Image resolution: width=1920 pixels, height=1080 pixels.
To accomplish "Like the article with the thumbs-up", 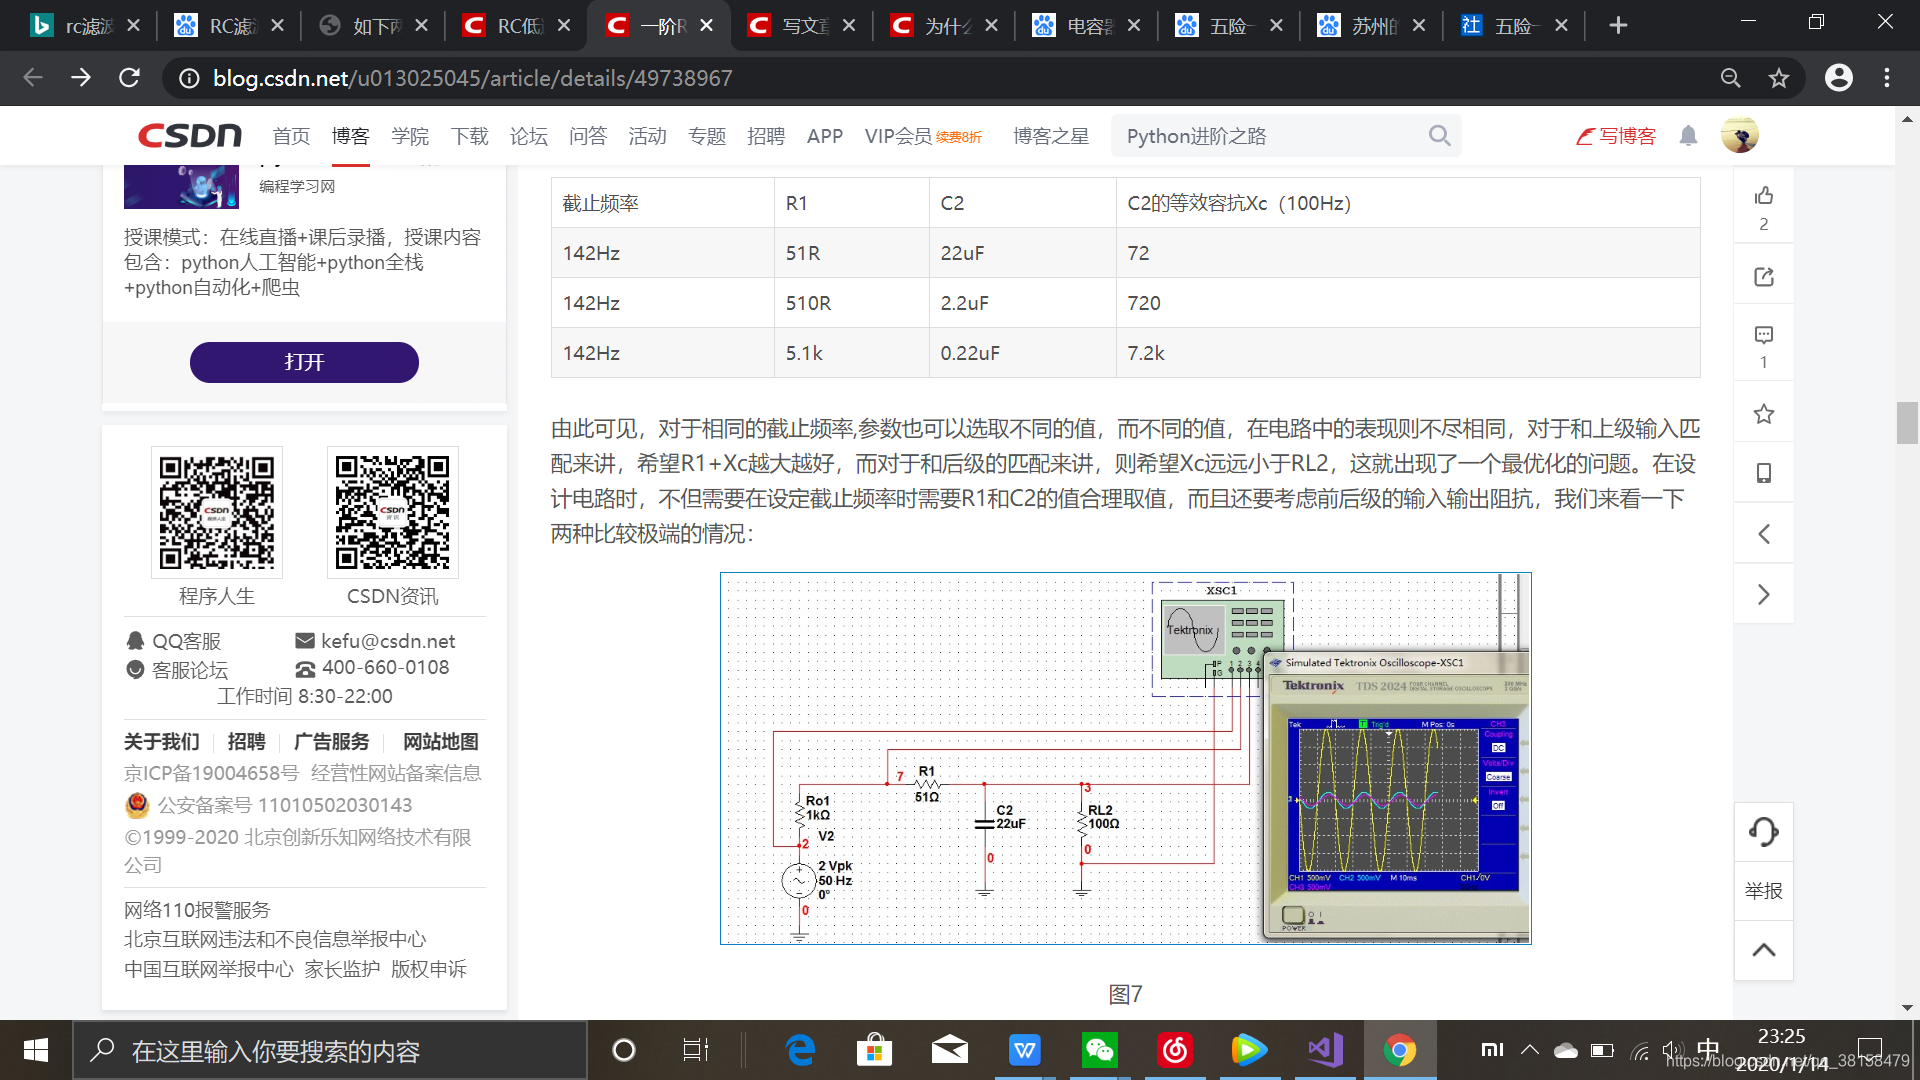I will click(x=1763, y=197).
